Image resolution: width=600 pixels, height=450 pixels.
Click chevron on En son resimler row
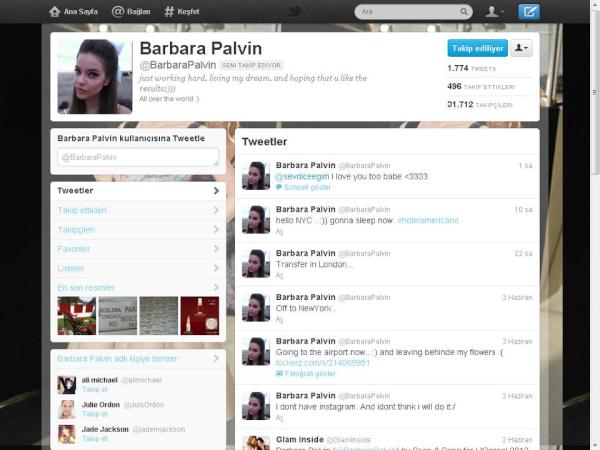(x=216, y=287)
